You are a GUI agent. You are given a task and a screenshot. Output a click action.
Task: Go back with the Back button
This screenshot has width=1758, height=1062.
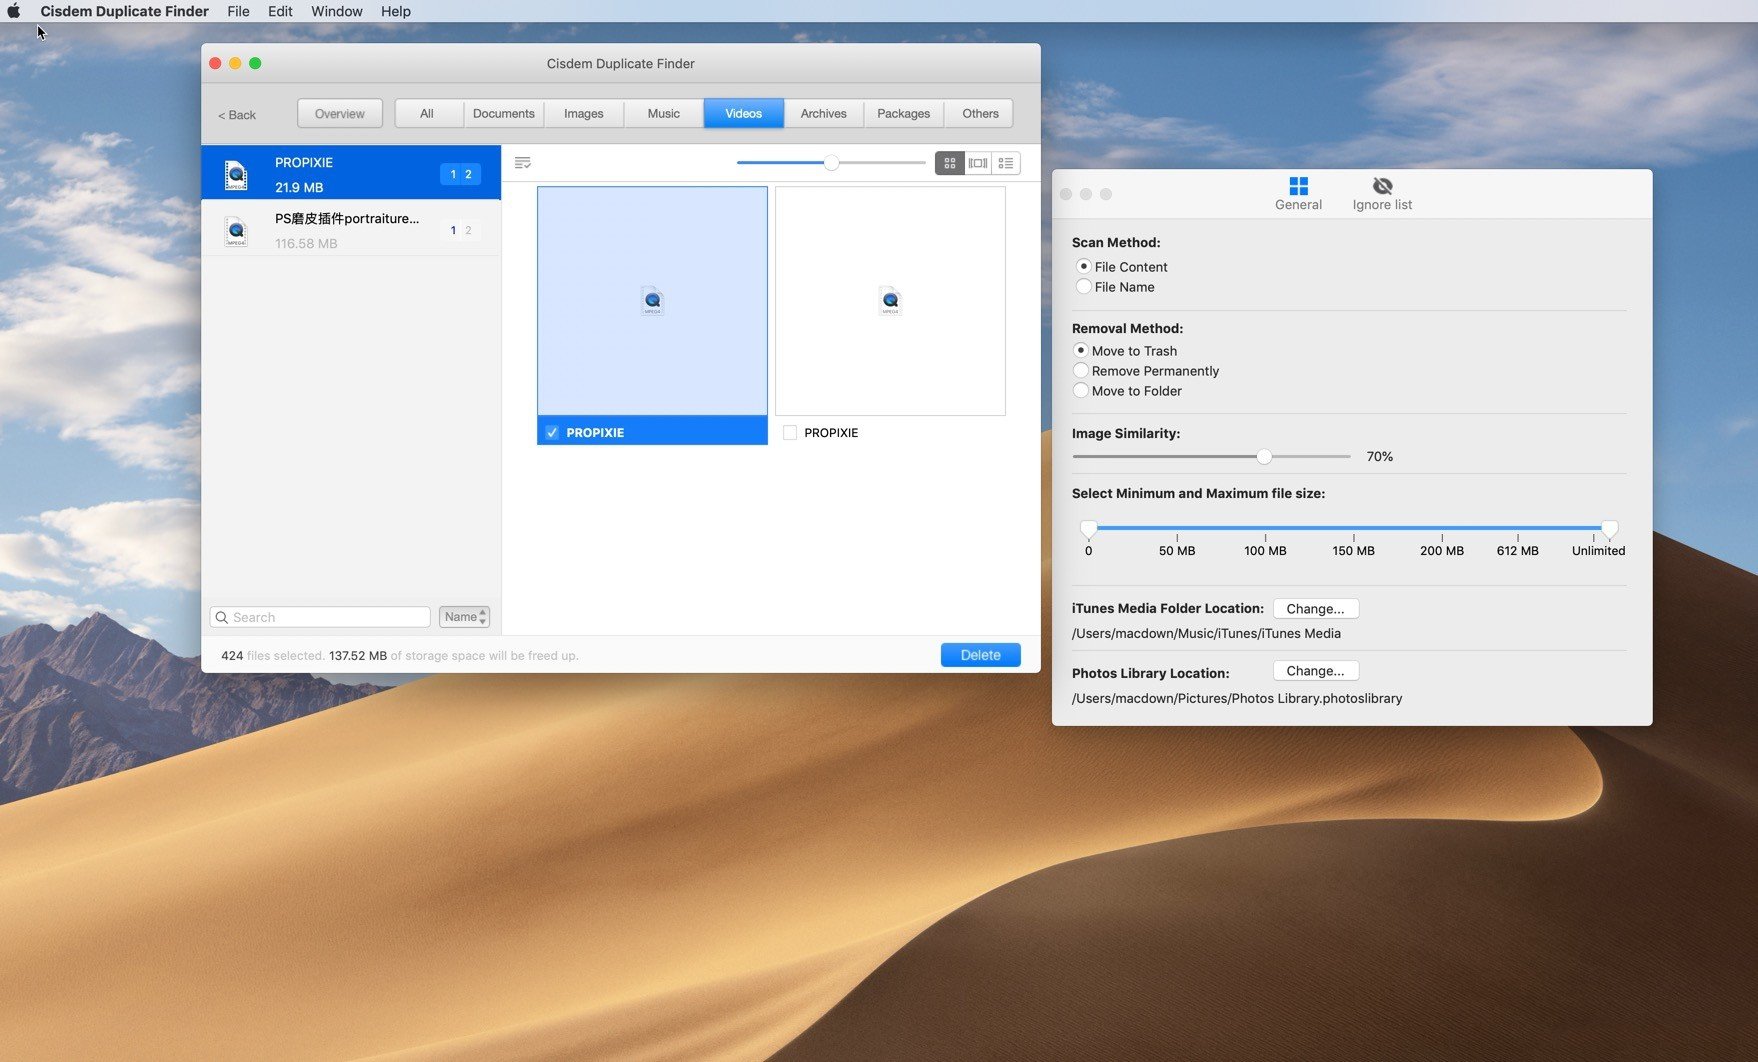click(x=237, y=115)
